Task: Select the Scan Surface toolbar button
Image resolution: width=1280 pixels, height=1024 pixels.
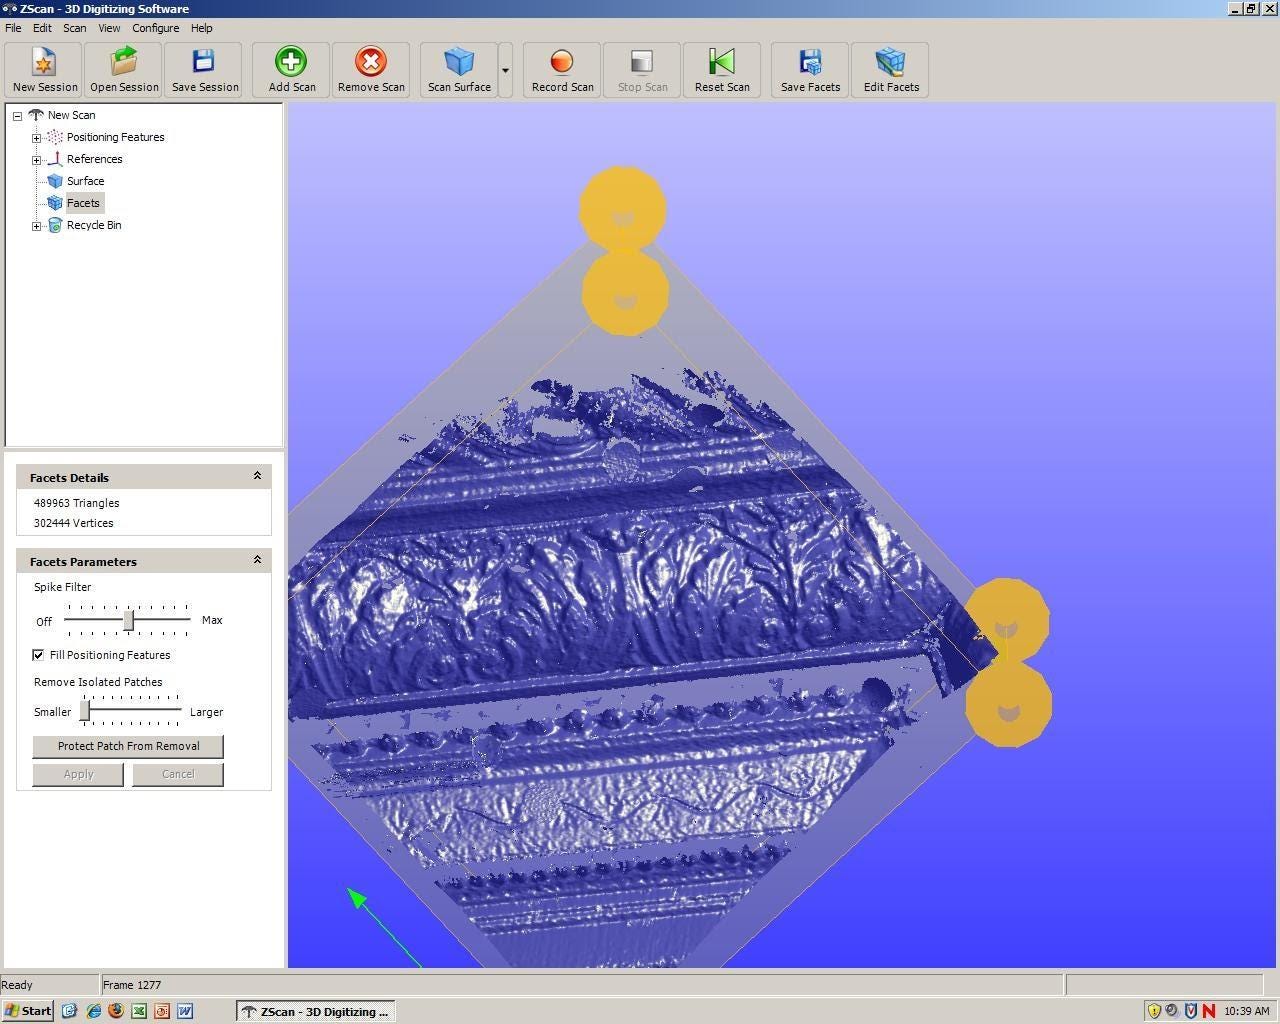Action: click(459, 70)
